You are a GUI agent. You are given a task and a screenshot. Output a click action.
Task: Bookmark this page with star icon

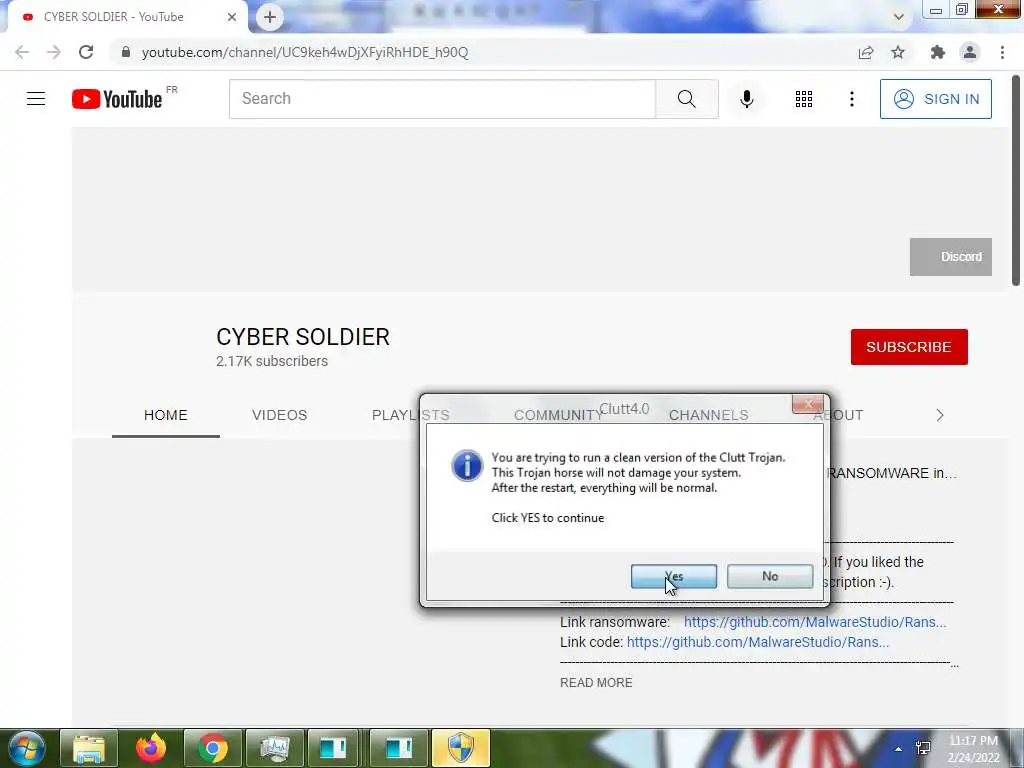[x=898, y=52]
